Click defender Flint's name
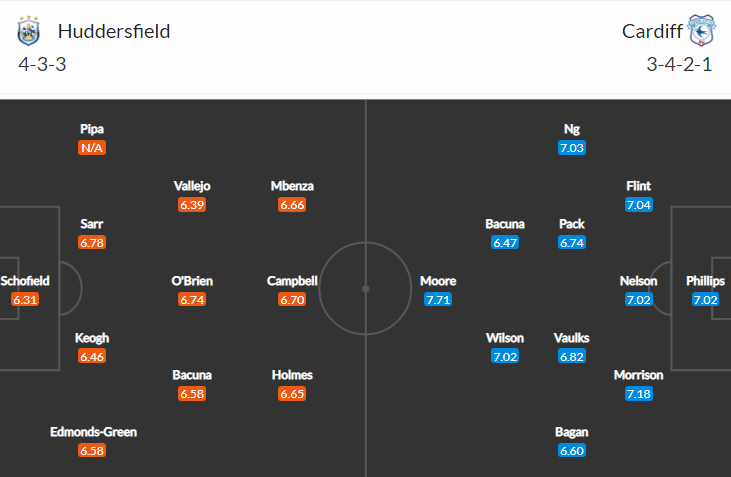The height and width of the screenshot is (477, 731). pos(638,186)
